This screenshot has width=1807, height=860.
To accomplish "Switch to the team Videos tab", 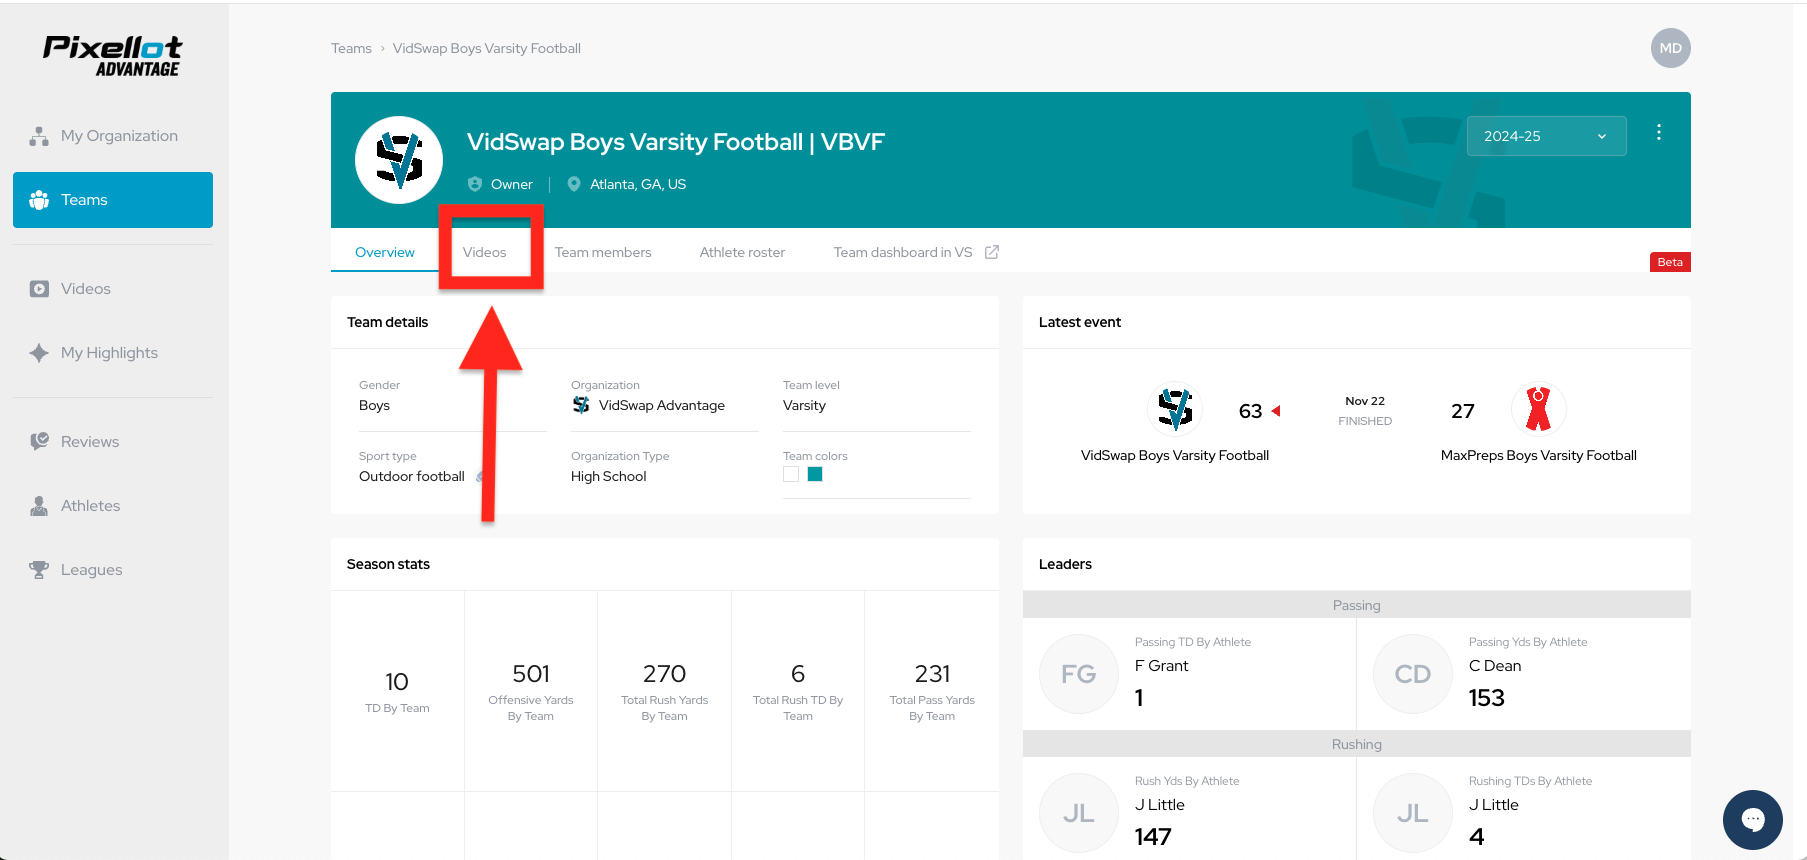I will [x=485, y=252].
